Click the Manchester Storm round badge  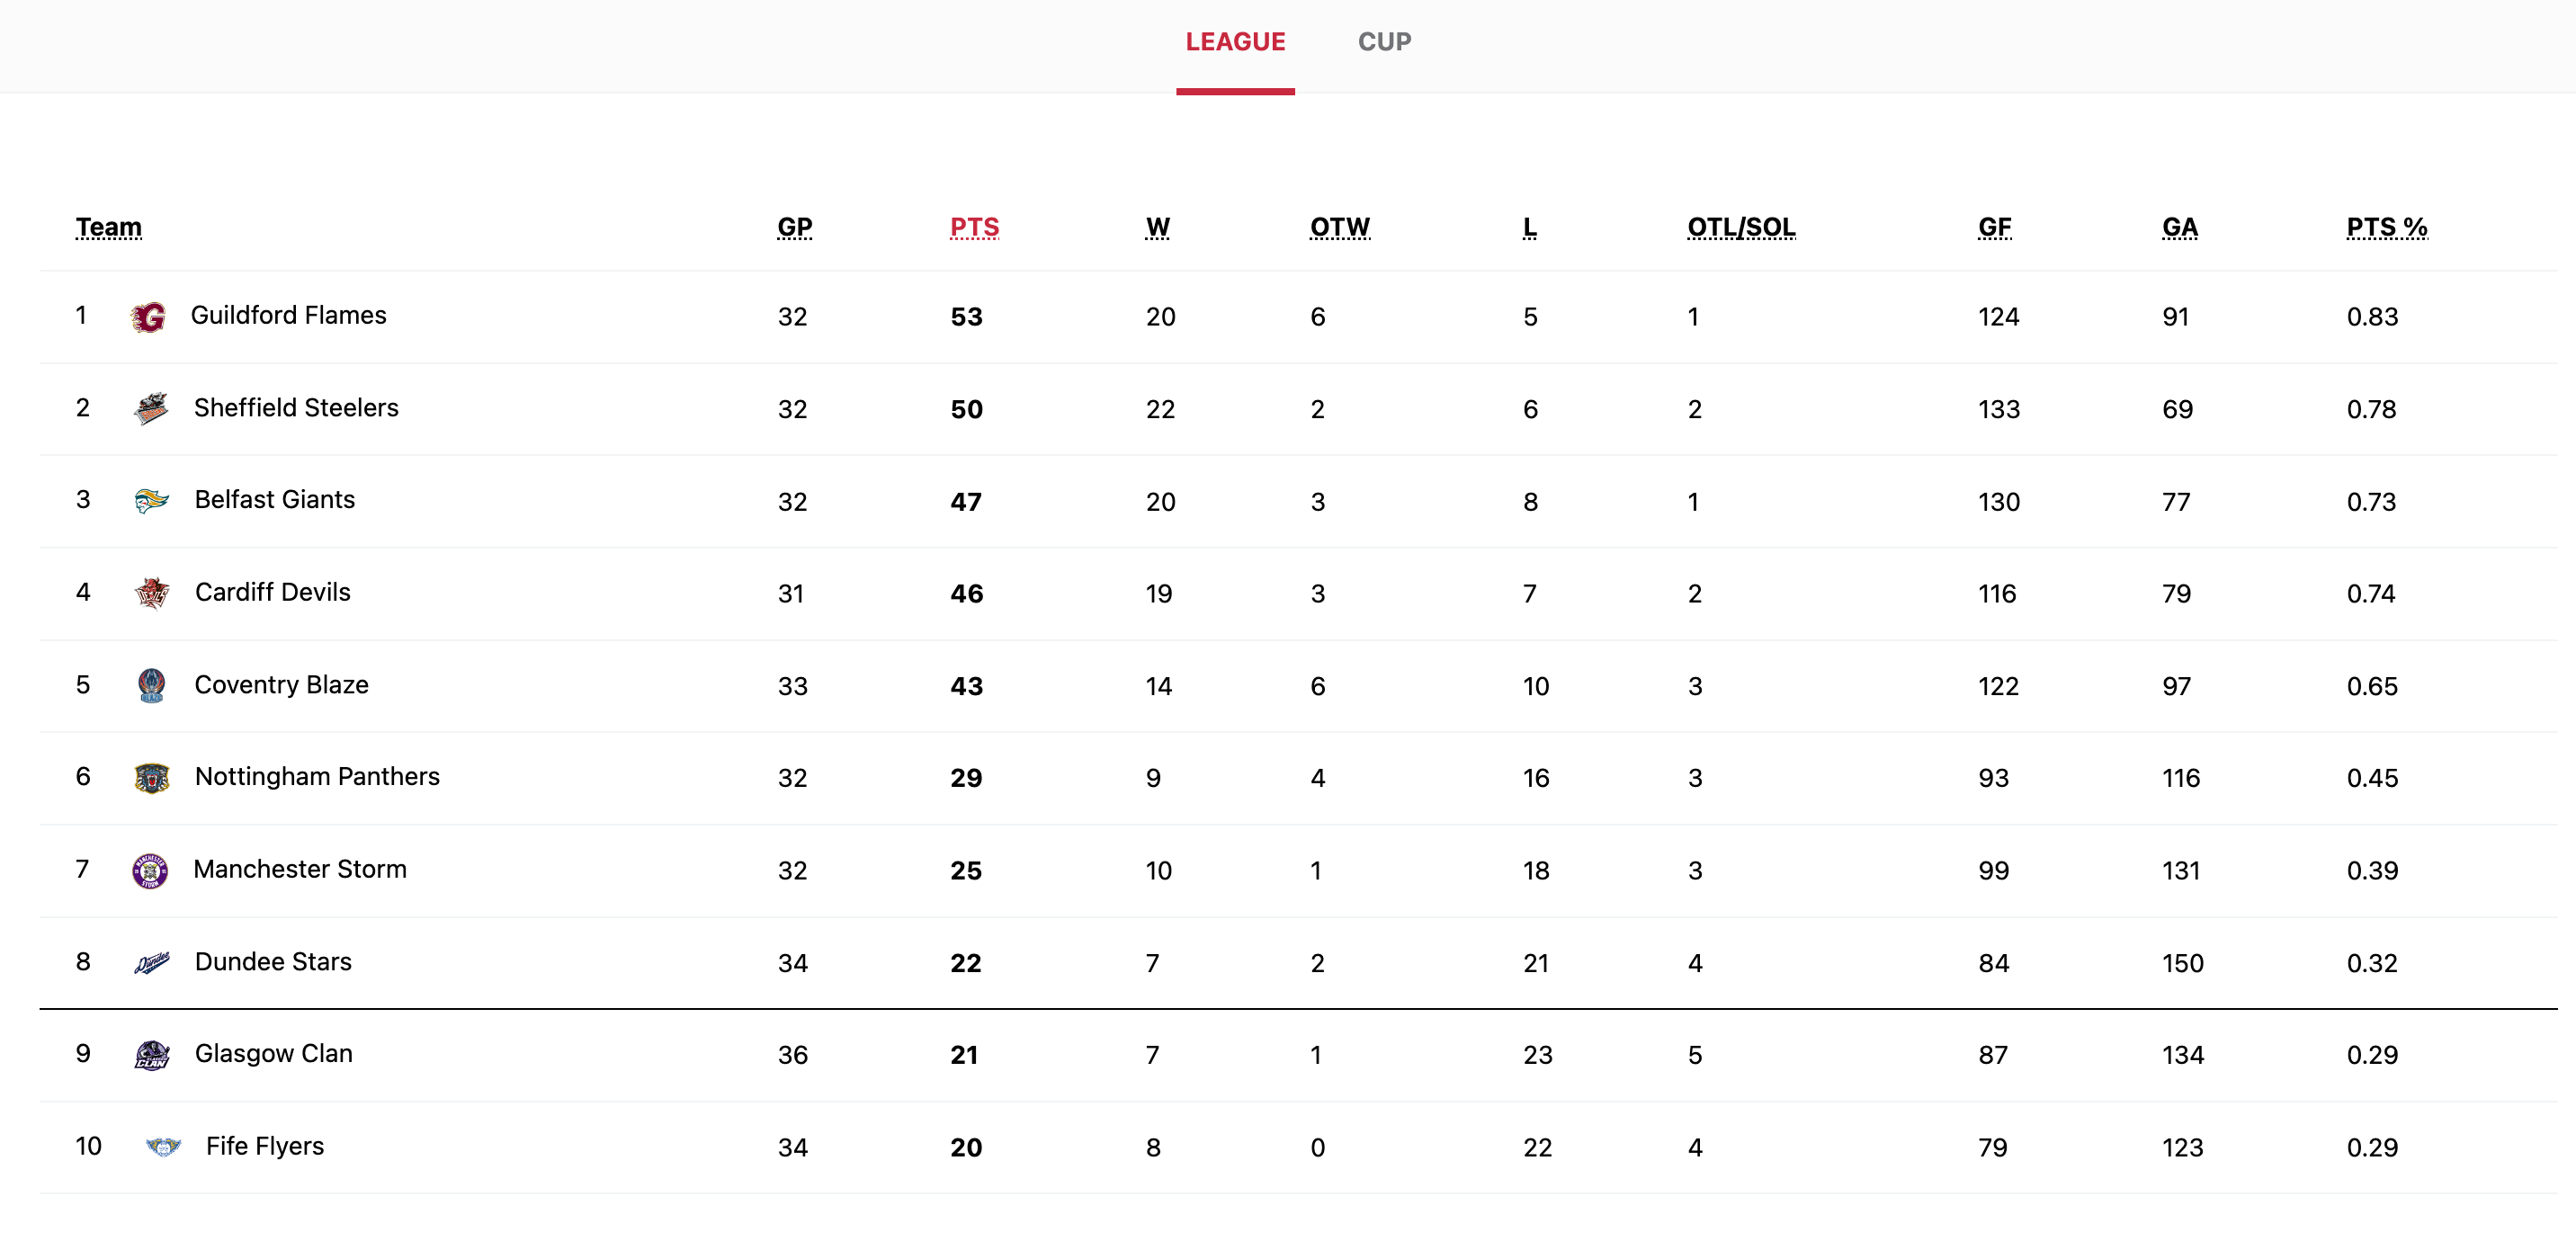pos(150,871)
